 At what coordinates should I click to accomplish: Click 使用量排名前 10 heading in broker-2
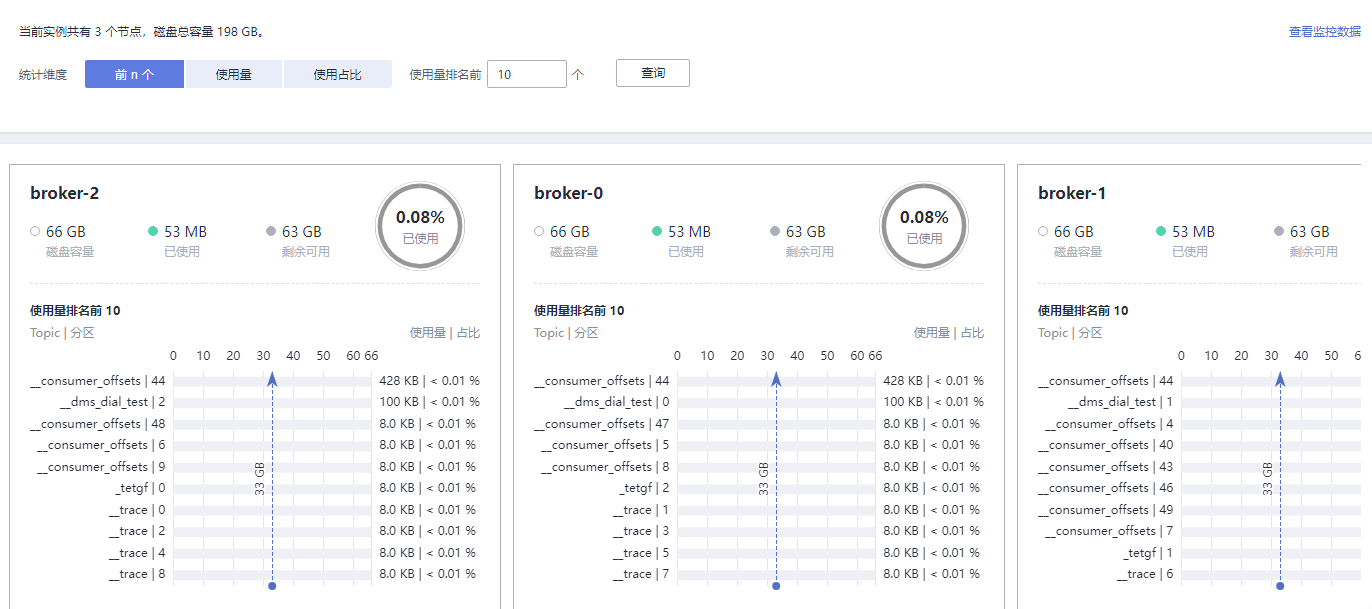pyautogui.click(x=75, y=311)
